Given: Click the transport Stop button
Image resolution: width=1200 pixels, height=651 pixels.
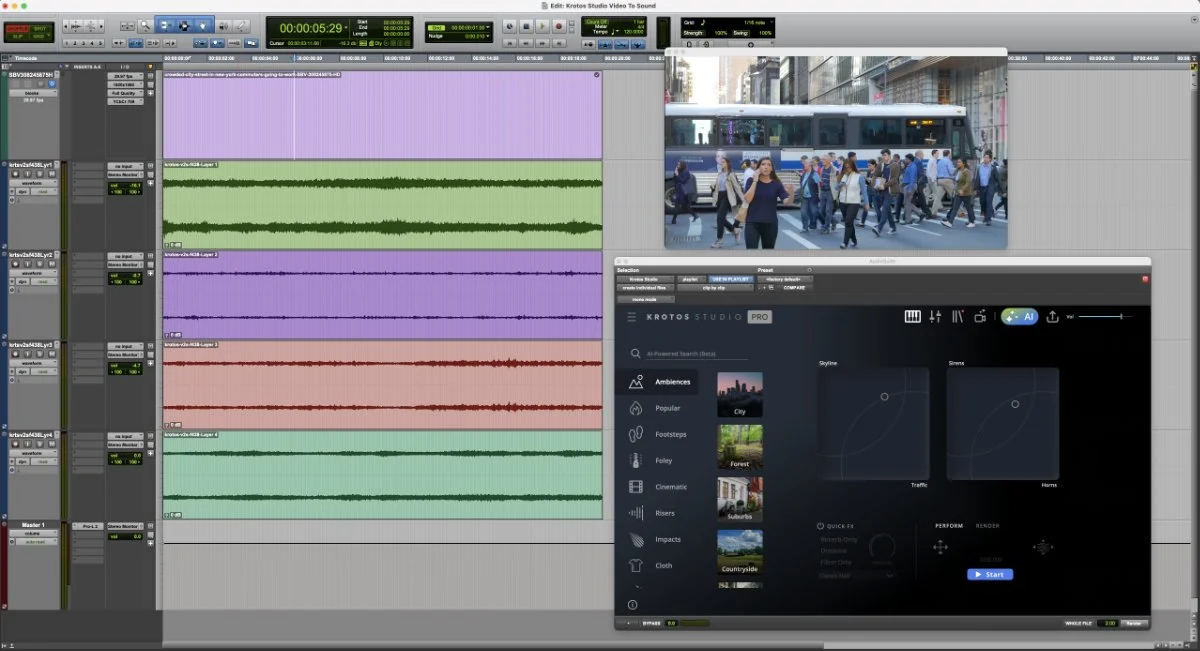Looking at the screenshot, I should click(527, 27).
